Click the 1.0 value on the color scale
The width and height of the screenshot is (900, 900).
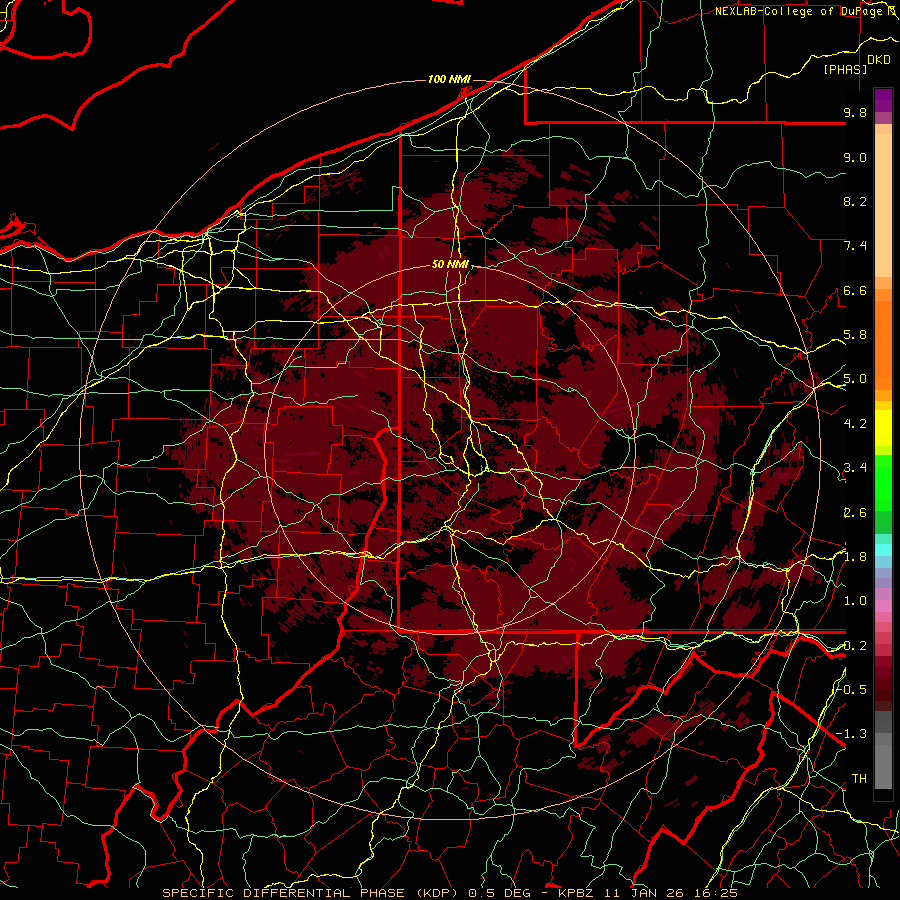click(855, 601)
